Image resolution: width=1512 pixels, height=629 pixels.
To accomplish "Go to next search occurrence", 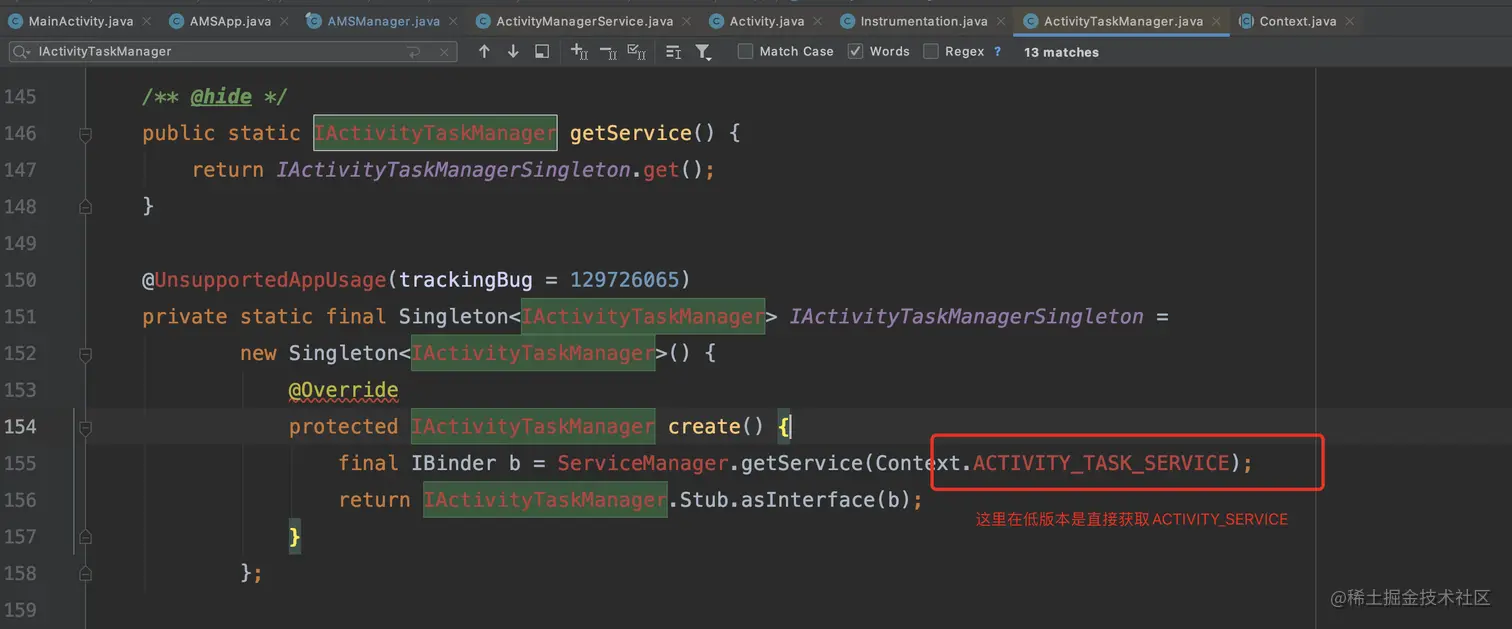I will pyautogui.click(x=513, y=51).
